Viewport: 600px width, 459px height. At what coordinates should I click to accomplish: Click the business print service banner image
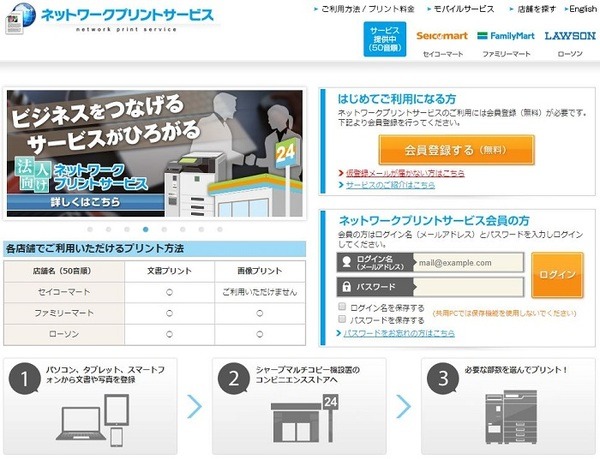click(x=155, y=153)
